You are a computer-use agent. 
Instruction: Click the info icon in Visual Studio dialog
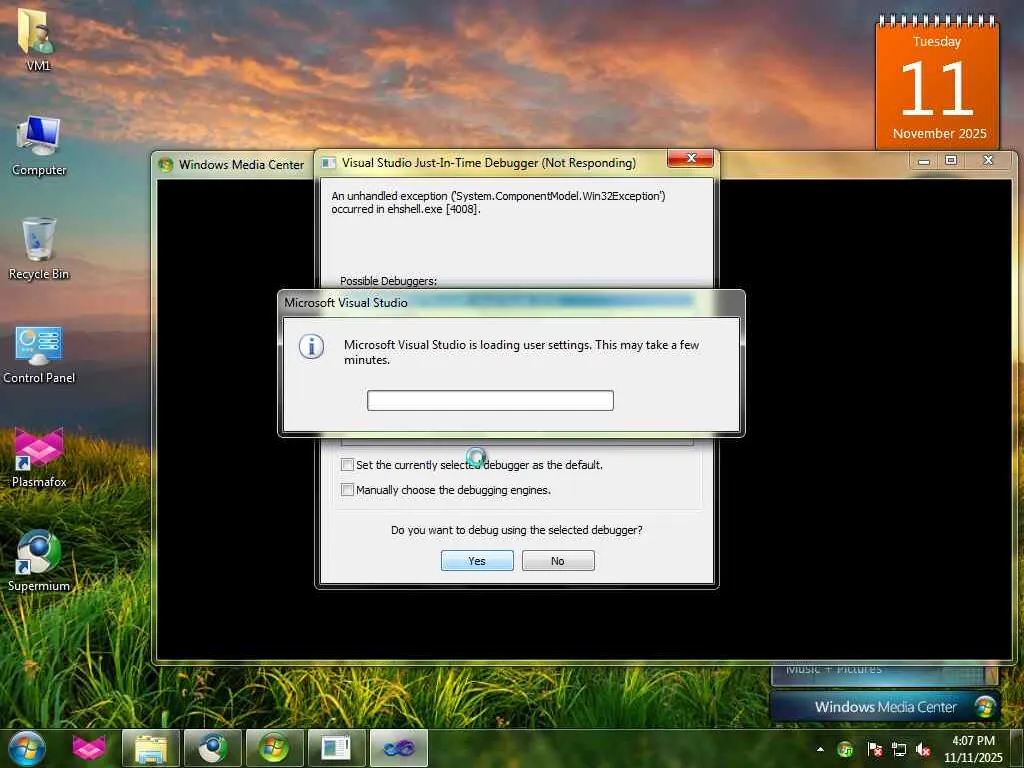click(x=312, y=347)
